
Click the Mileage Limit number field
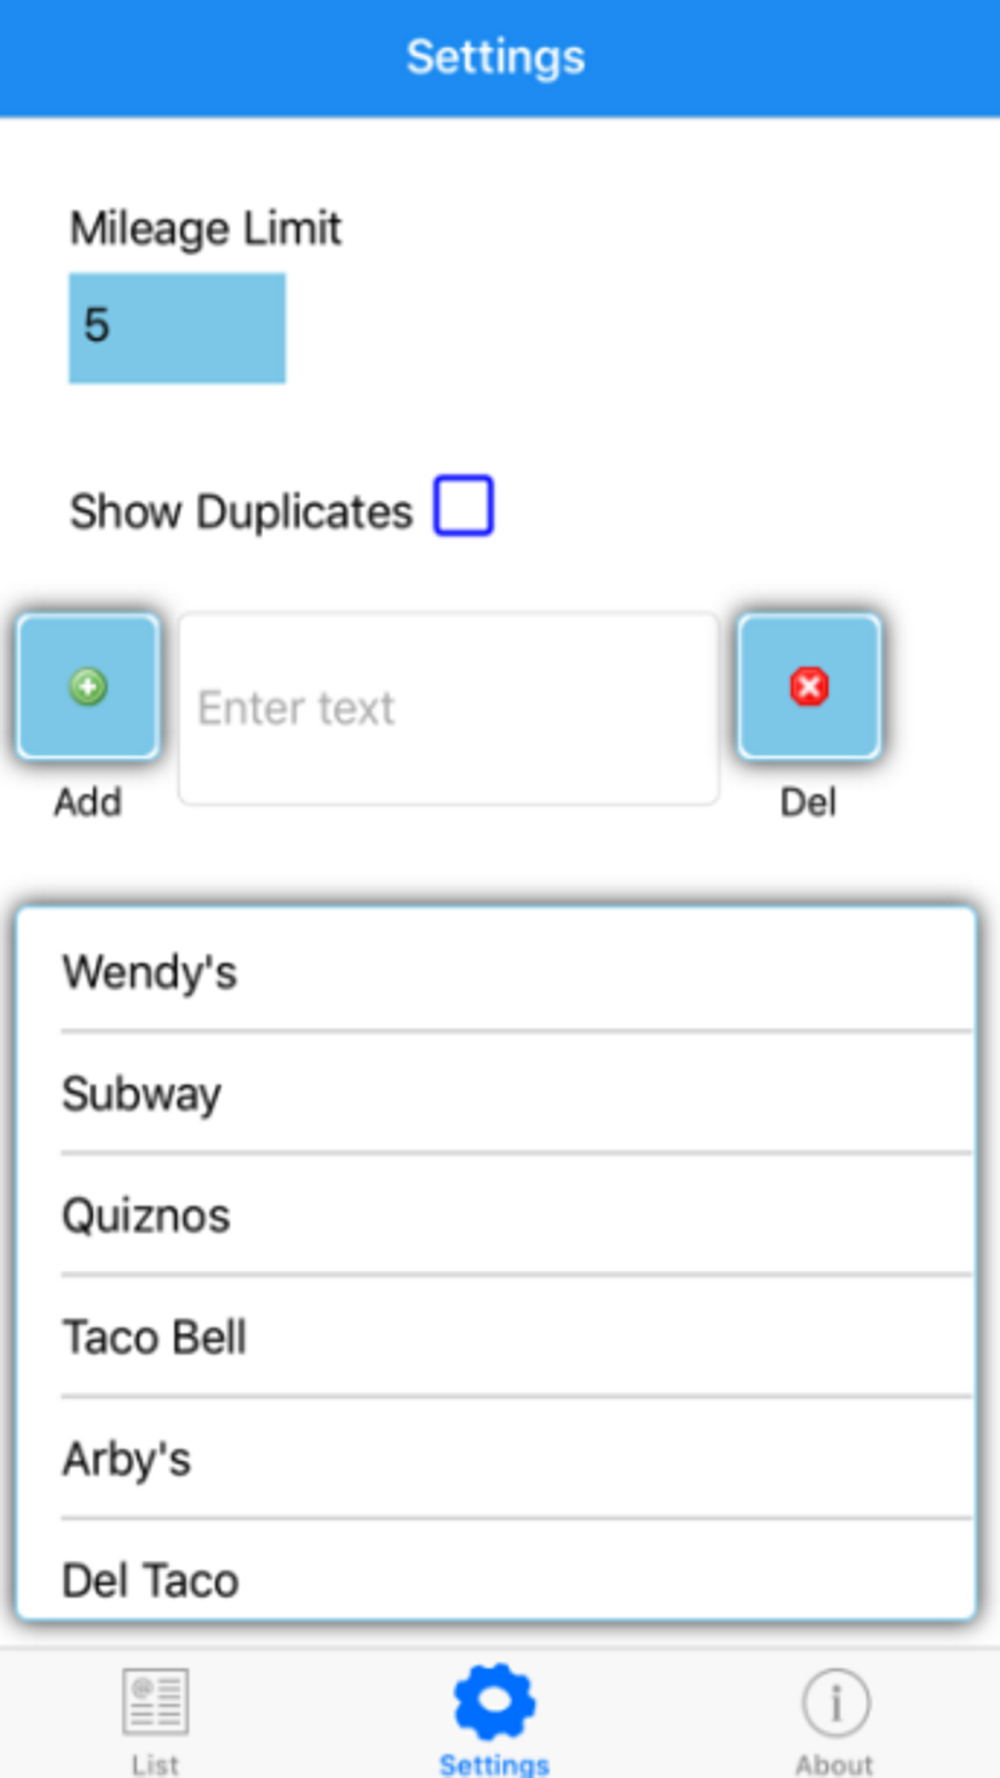point(177,328)
